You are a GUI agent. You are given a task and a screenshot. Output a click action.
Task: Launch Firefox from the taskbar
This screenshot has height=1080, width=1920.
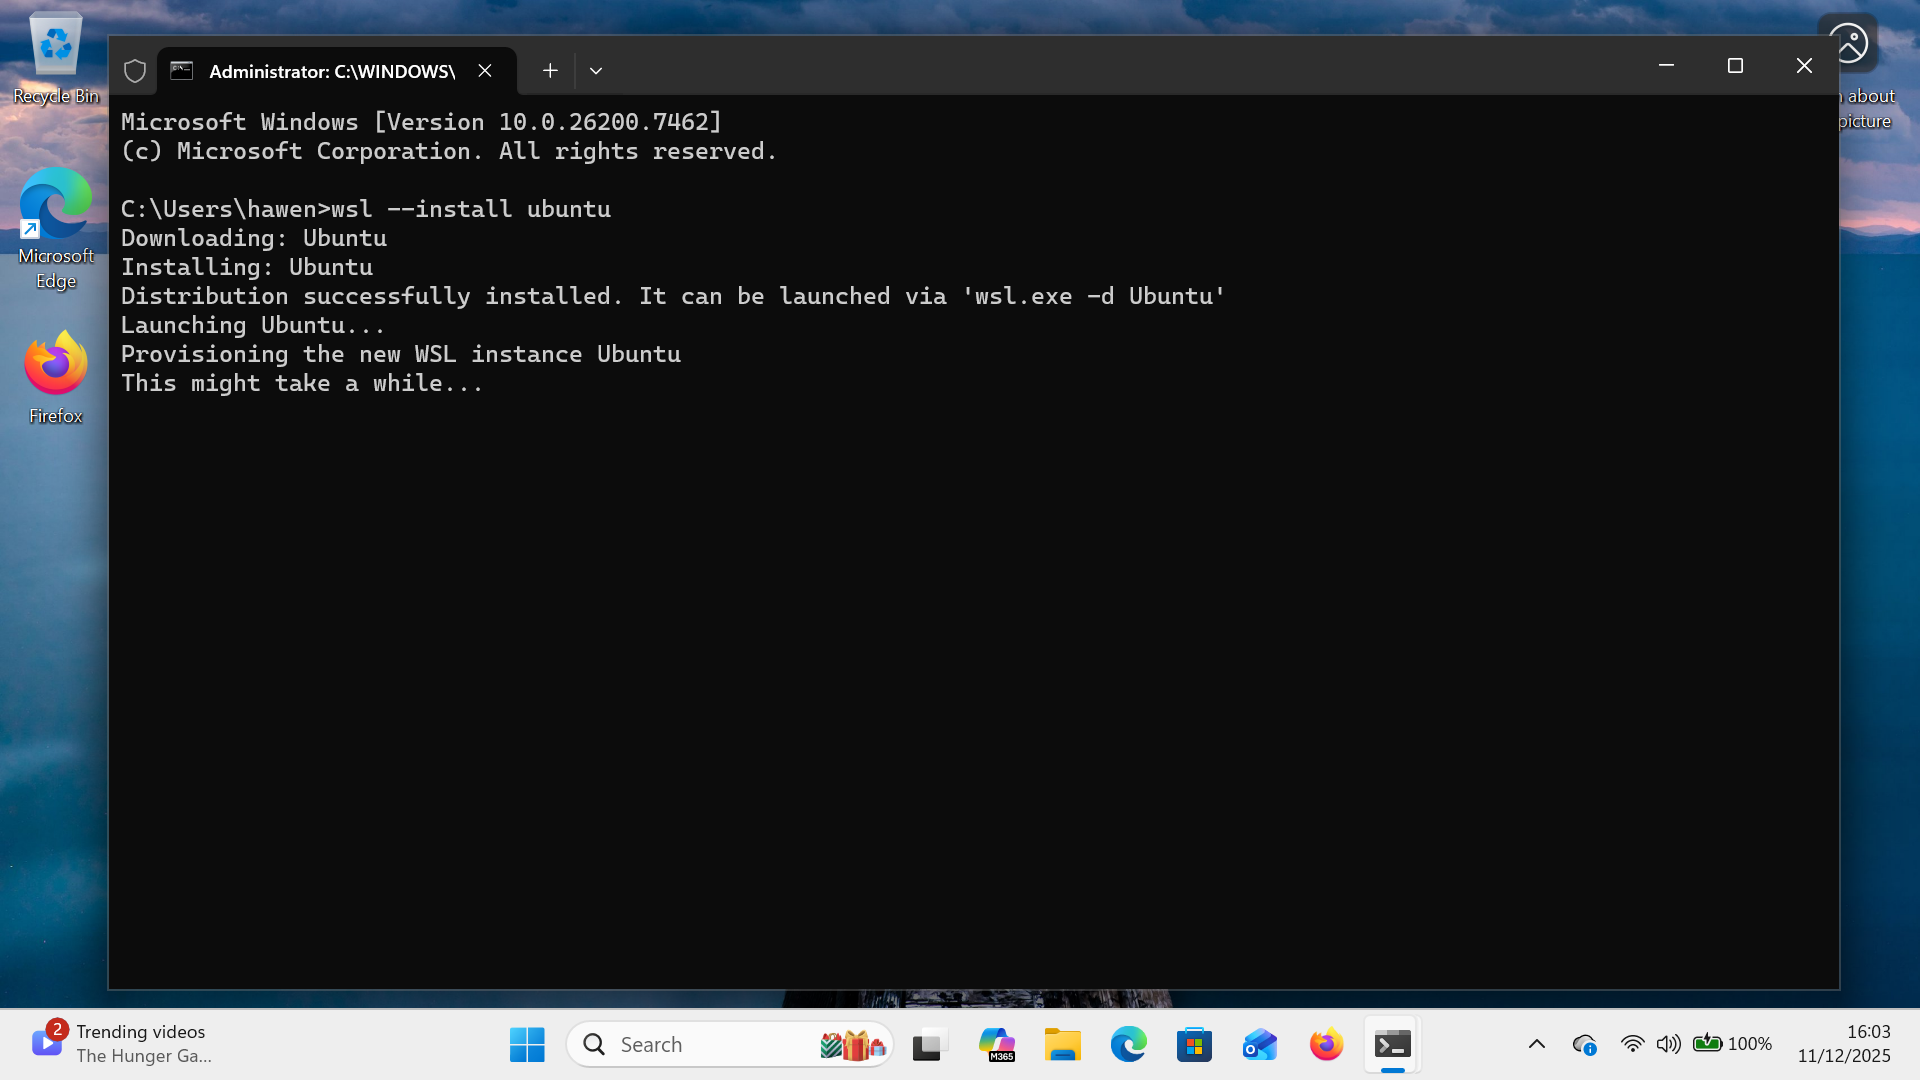[x=1325, y=1043]
